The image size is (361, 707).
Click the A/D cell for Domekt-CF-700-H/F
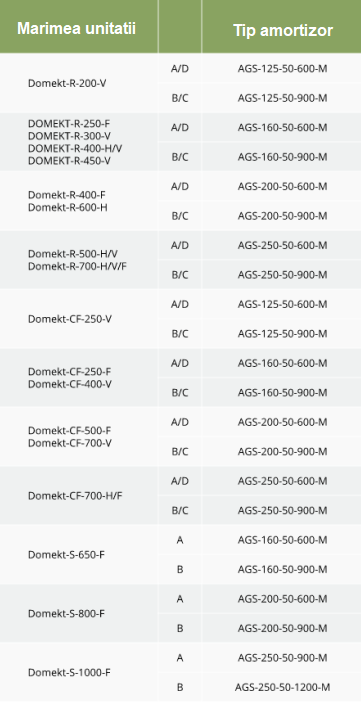click(x=180, y=481)
